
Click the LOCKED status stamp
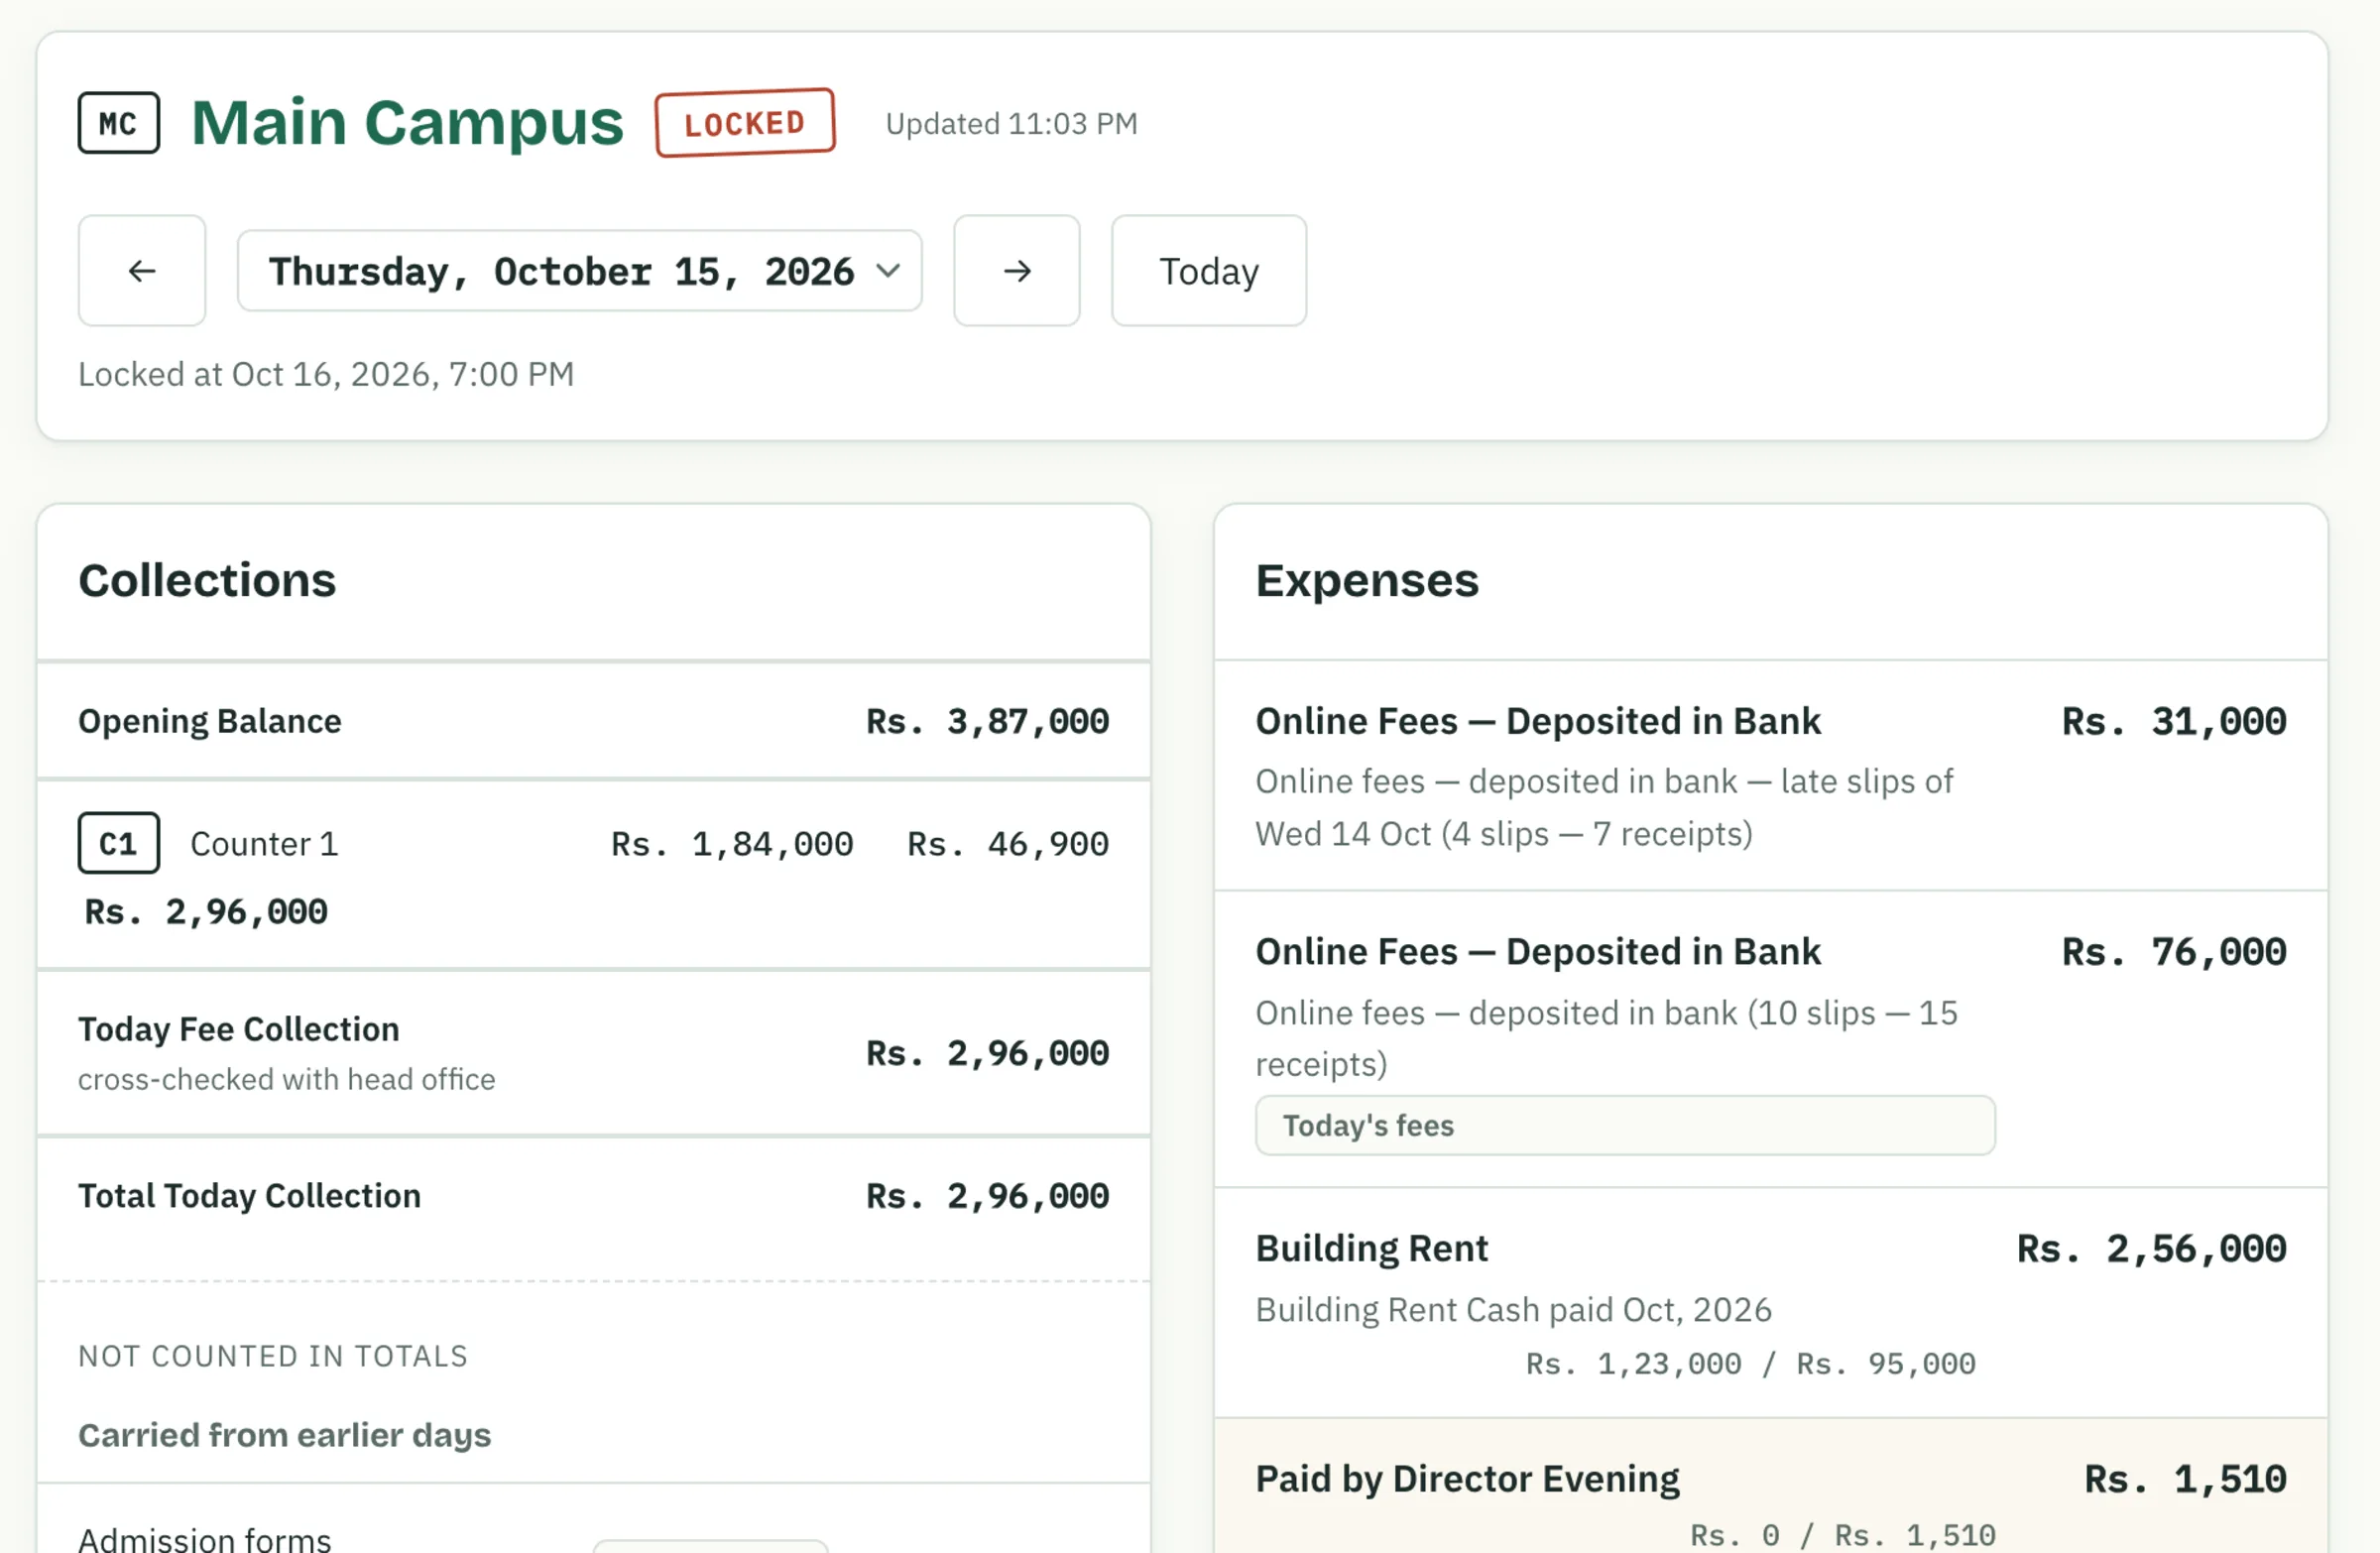tap(745, 123)
